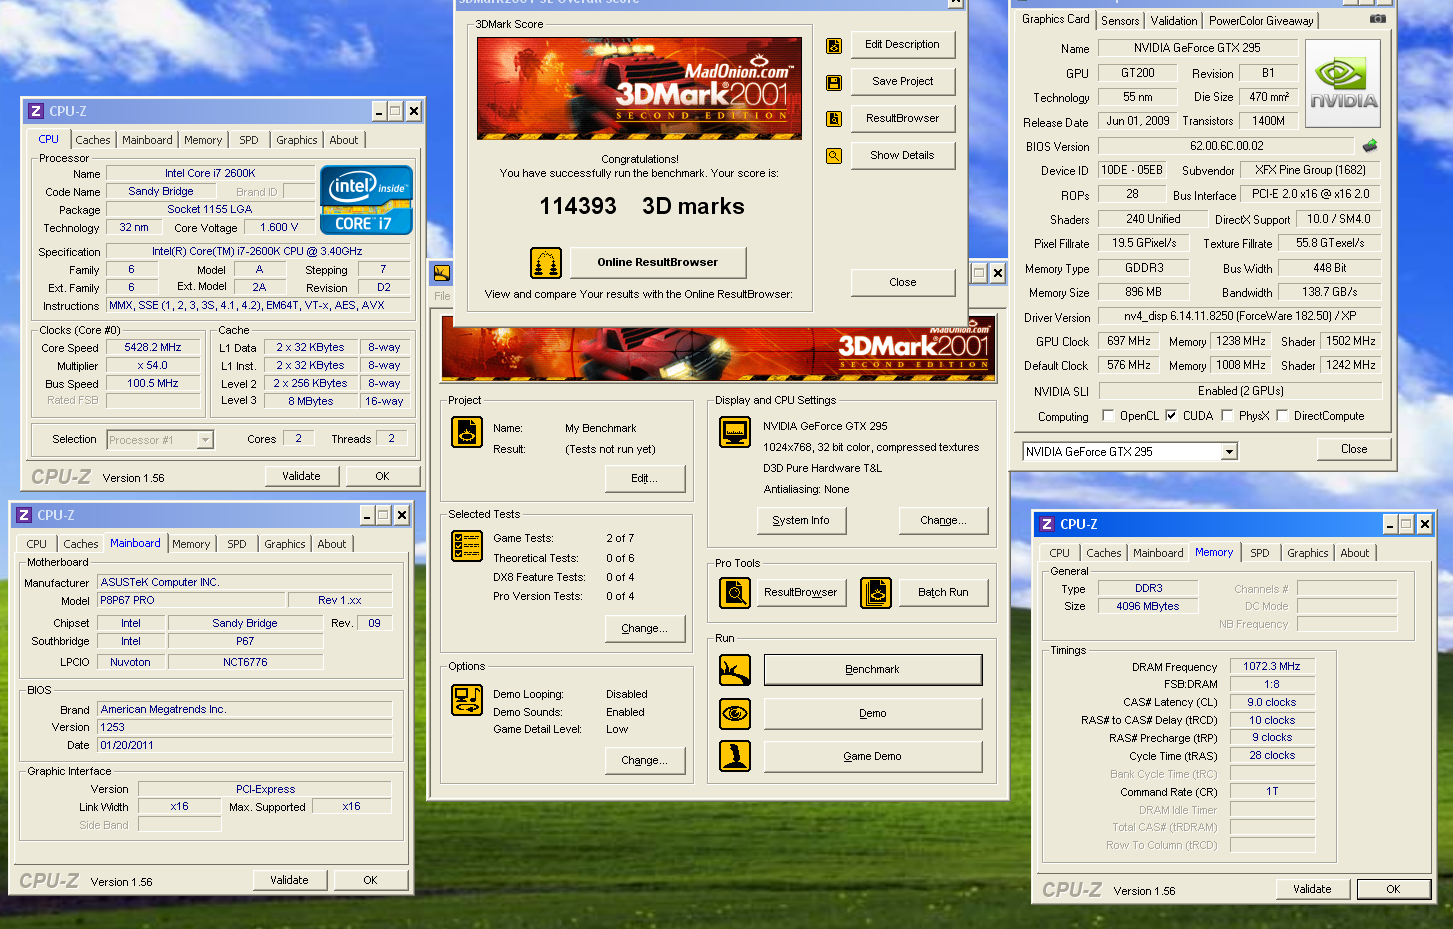Click Validate in Mainboard CPU-Z window
Viewport: 1453px width, 929px height.
point(289,881)
